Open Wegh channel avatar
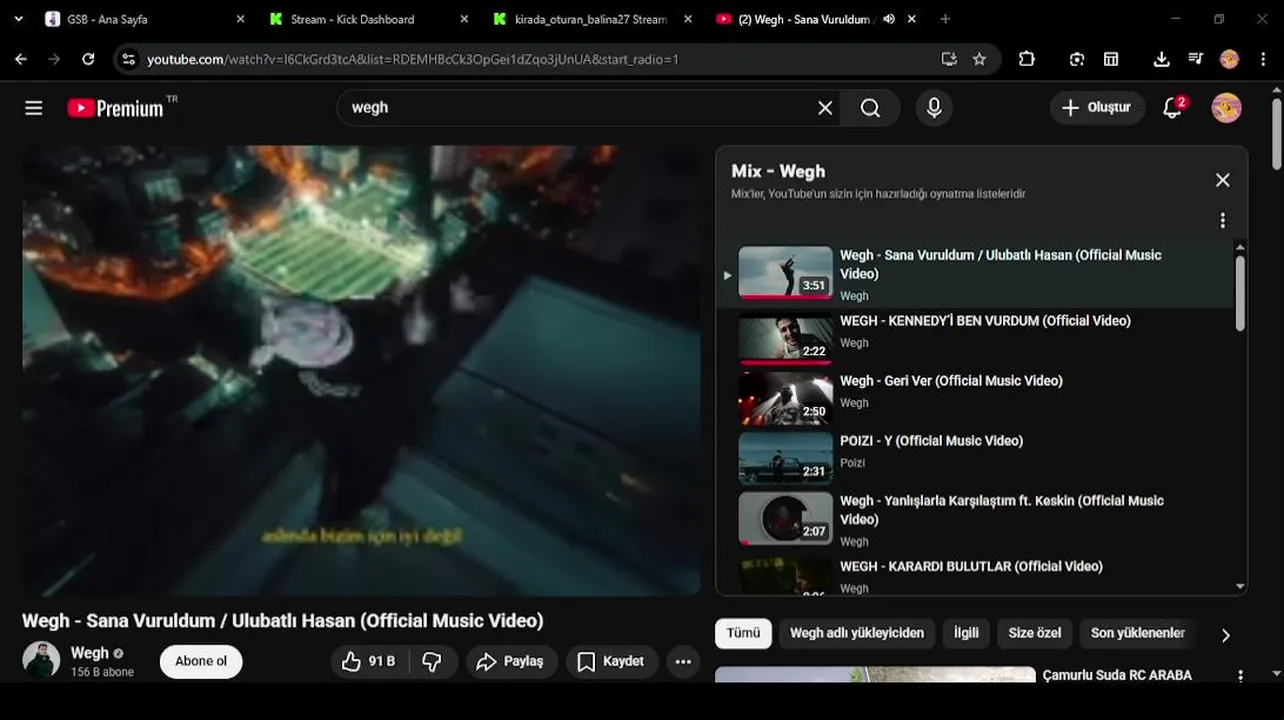Screen dimensions: 1284x720 click(41, 660)
